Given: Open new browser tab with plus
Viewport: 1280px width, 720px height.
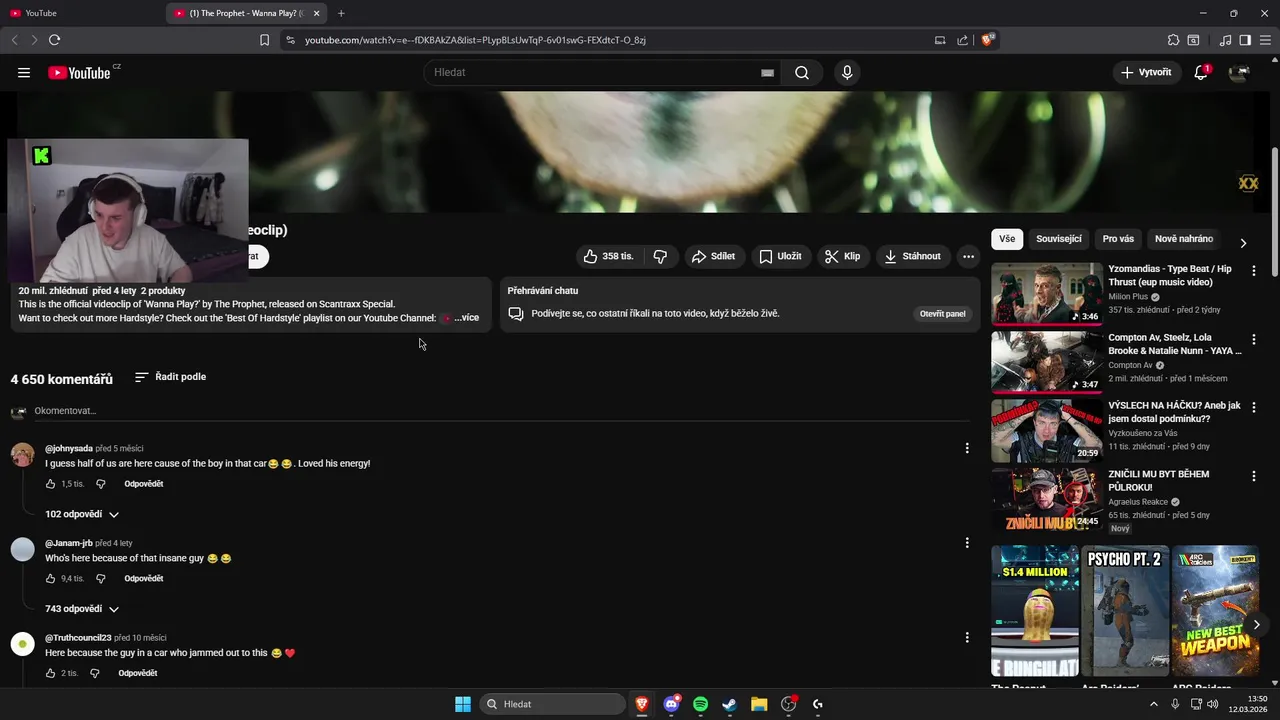Looking at the screenshot, I should tap(341, 13).
